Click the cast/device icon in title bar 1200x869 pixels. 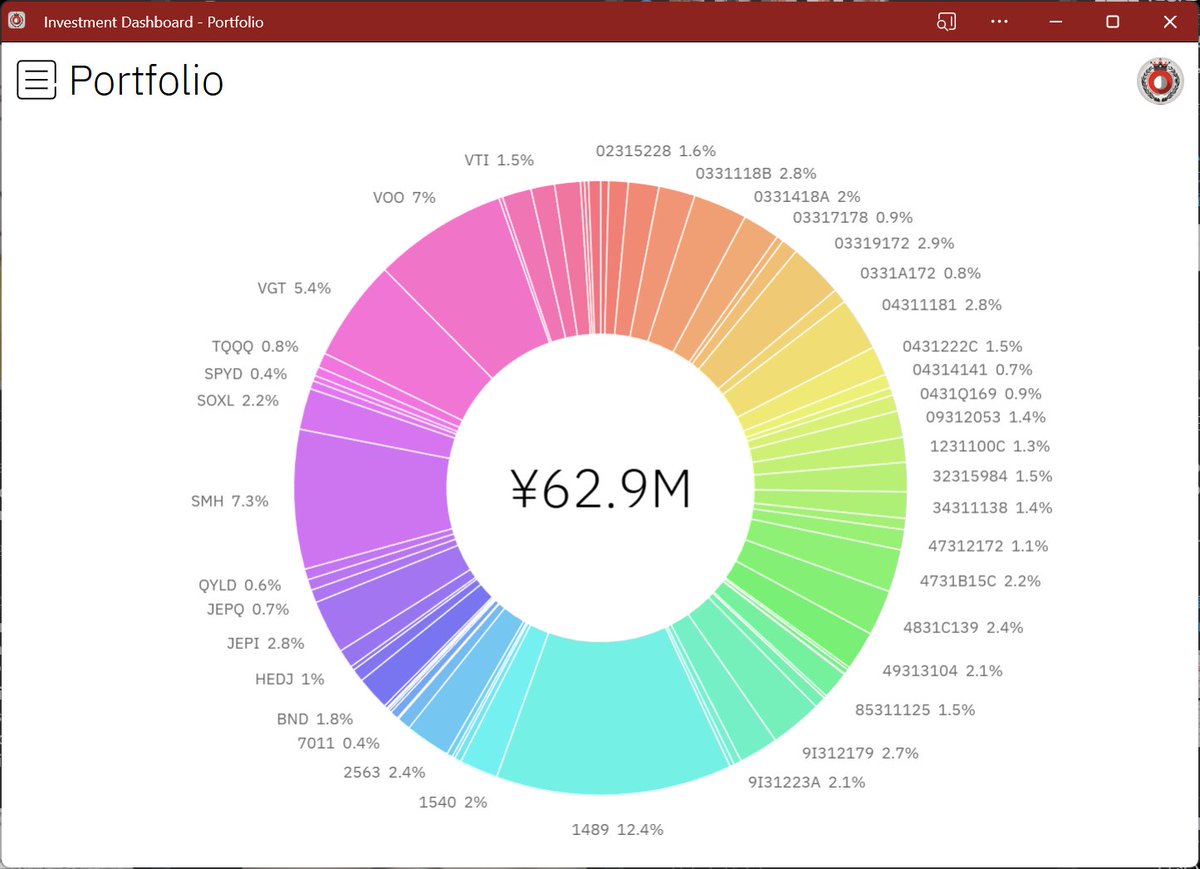click(946, 22)
